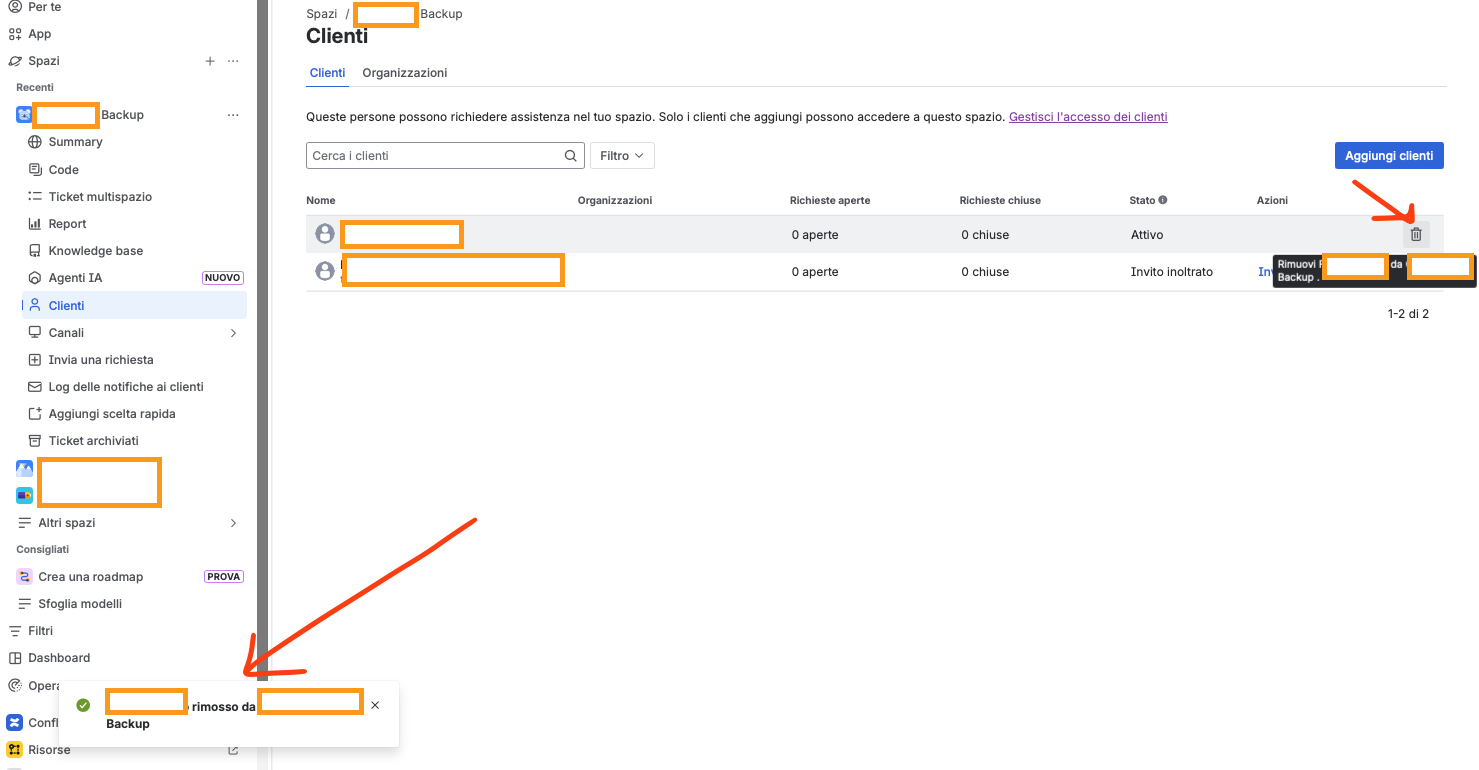Open Crea una roadmap suggestion
This screenshot has width=1479, height=770.
tap(90, 577)
